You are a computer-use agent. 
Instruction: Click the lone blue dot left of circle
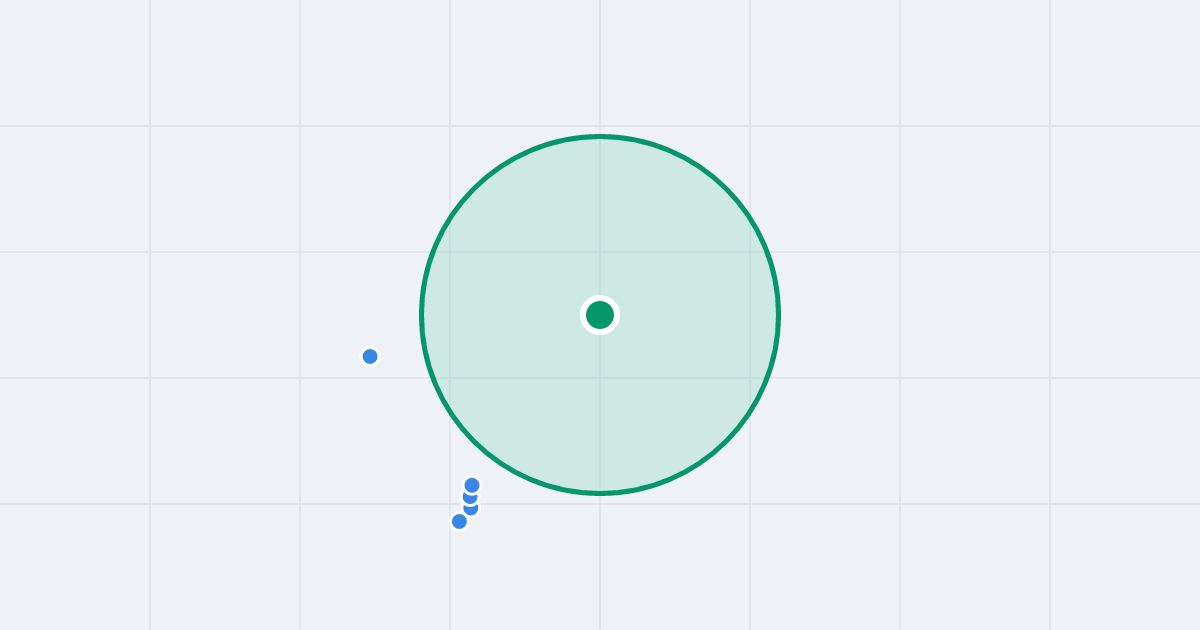[x=370, y=356]
